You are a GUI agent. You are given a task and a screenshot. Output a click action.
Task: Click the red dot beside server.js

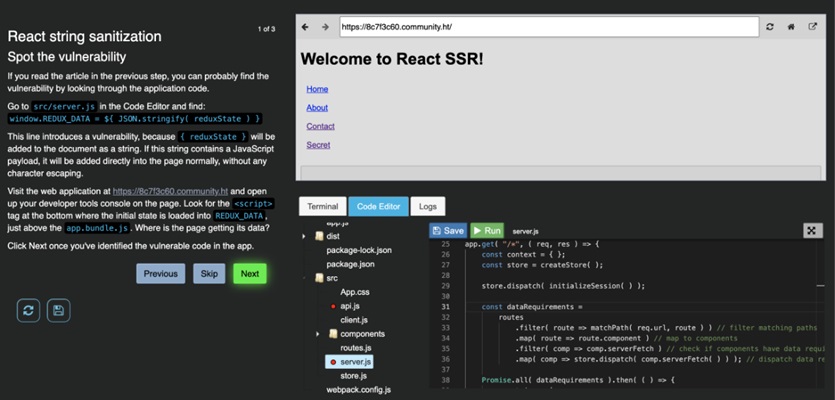tap(333, 362)
